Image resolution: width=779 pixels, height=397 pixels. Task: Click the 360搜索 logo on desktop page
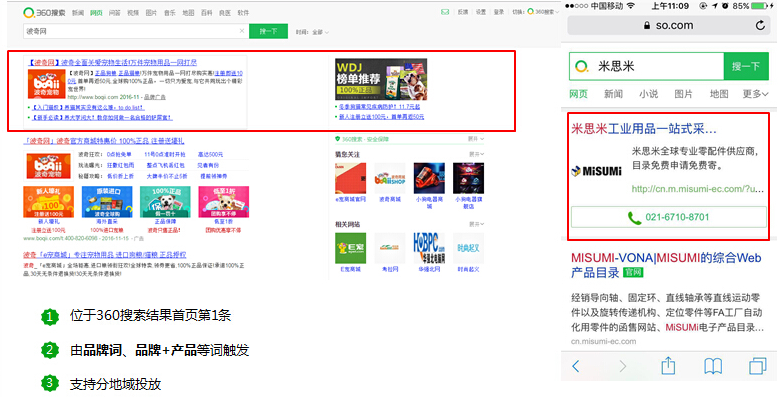[44, 12]
